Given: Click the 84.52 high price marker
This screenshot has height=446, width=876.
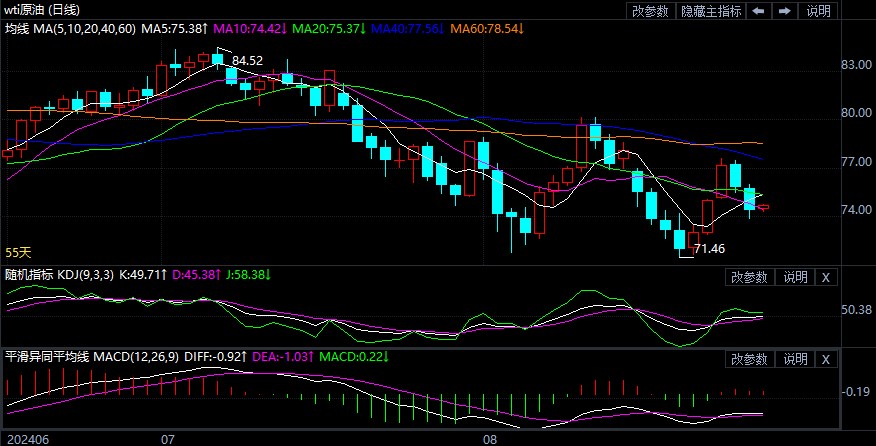Looking at the screenshot, I should (247, 61).
